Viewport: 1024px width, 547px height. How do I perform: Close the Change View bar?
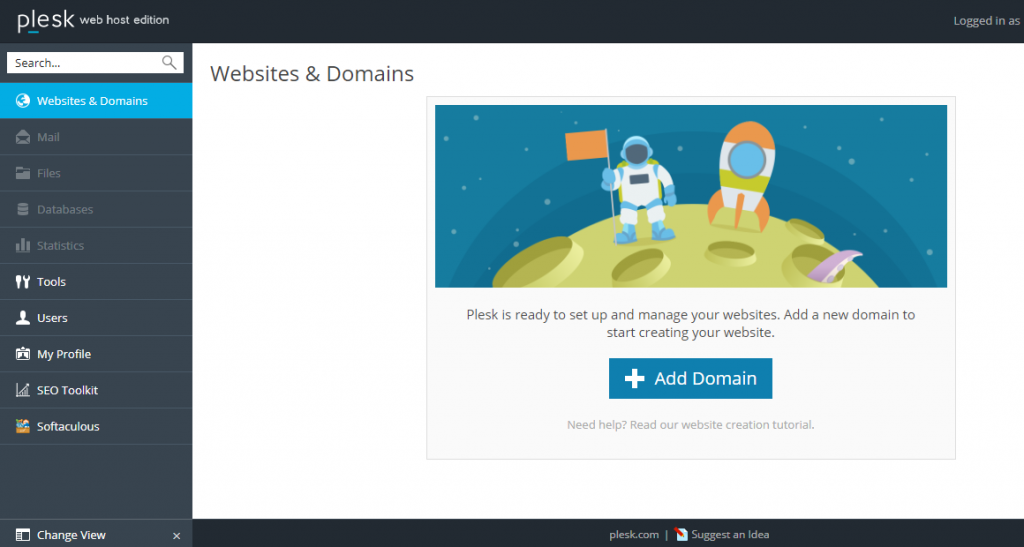click(x=177, y=536)
